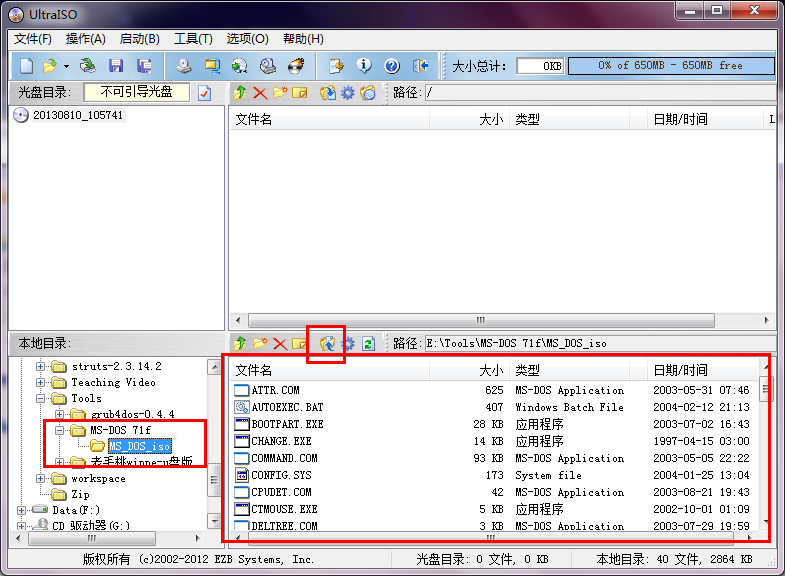
Task: Click the blue gear icon in image toolbar
Action: point(347,93)
